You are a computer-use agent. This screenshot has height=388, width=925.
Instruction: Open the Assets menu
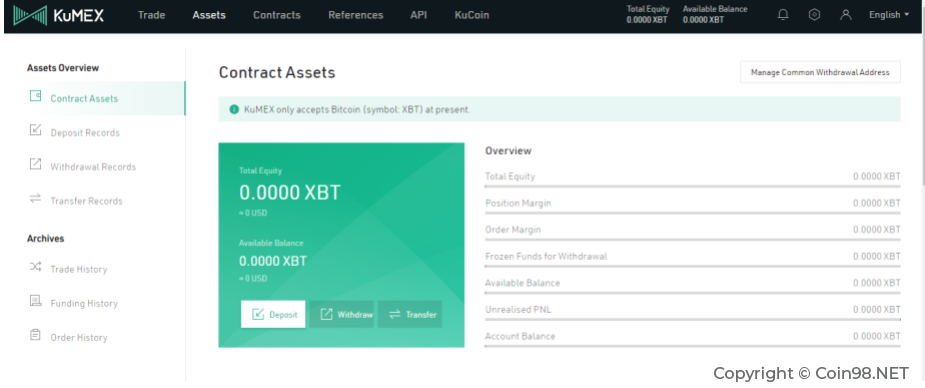tap(209, 15)
